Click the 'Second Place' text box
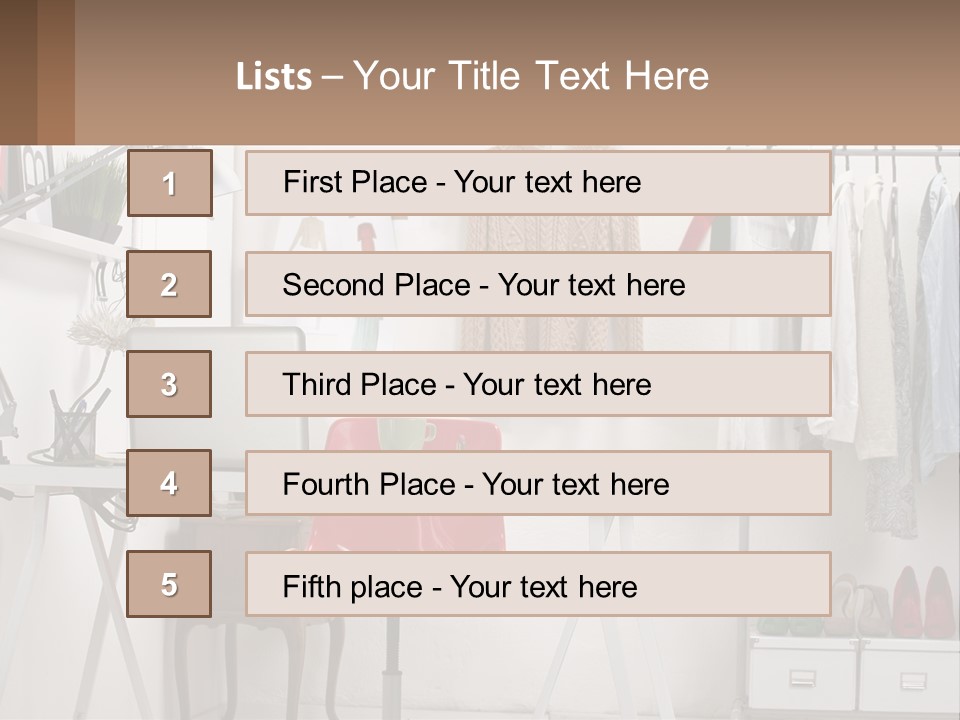This screenshot has width=960, height=720. [538, 284]
